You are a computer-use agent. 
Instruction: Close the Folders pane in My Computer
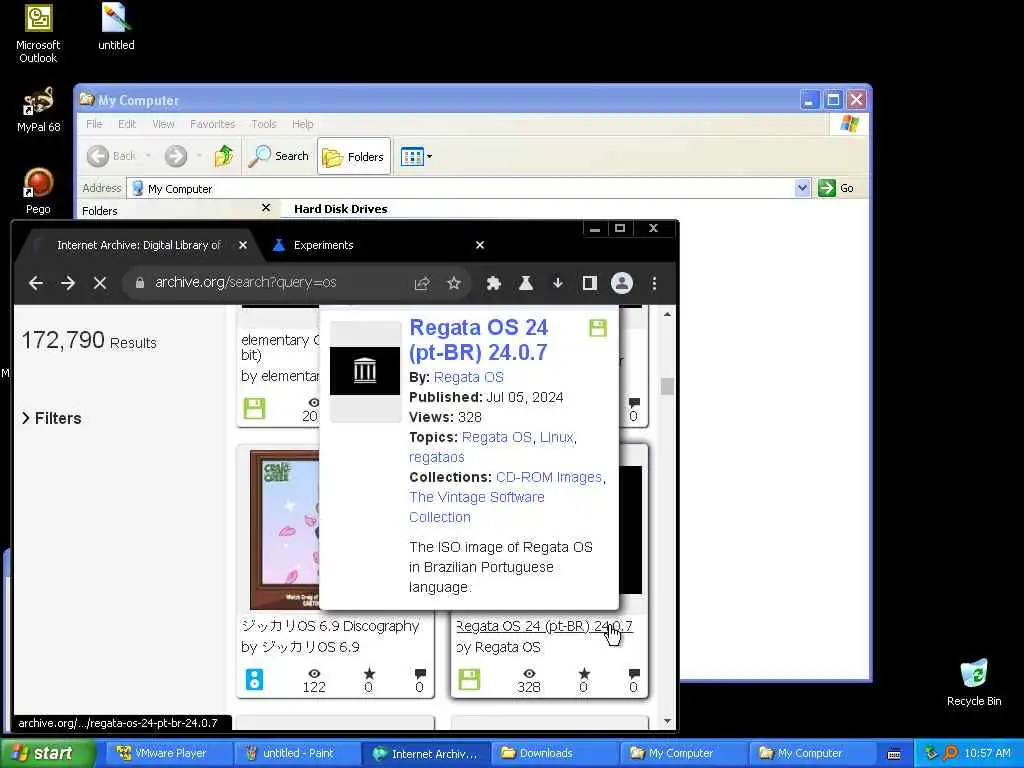coord(266,208)
